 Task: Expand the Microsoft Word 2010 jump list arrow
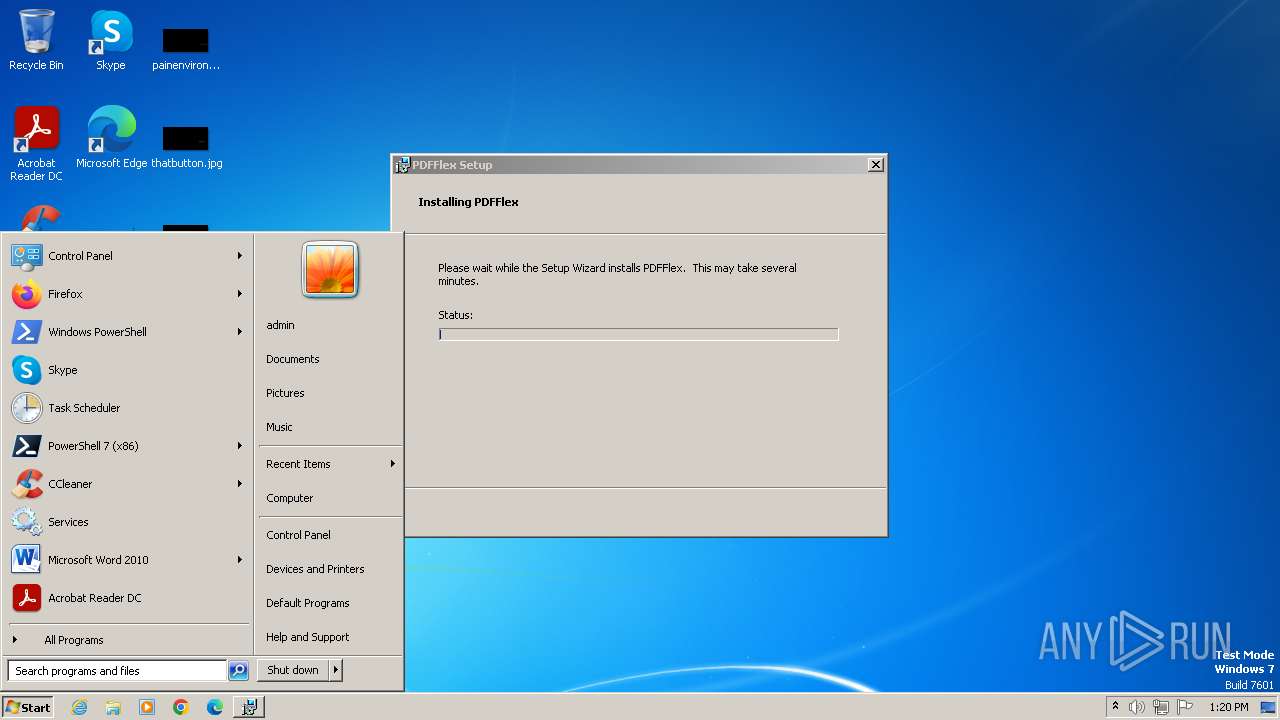point(240,560)
